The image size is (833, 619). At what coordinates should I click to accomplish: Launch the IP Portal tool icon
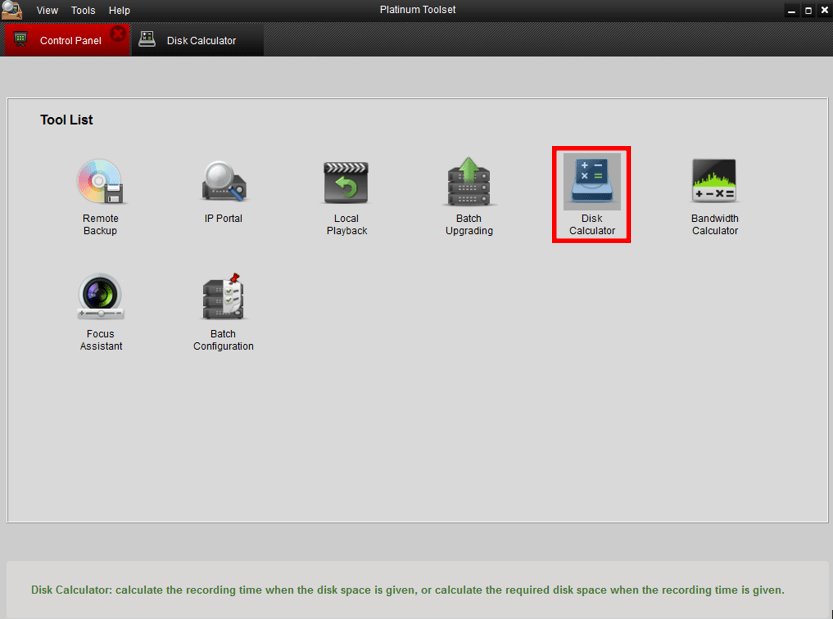pos(223,181)
